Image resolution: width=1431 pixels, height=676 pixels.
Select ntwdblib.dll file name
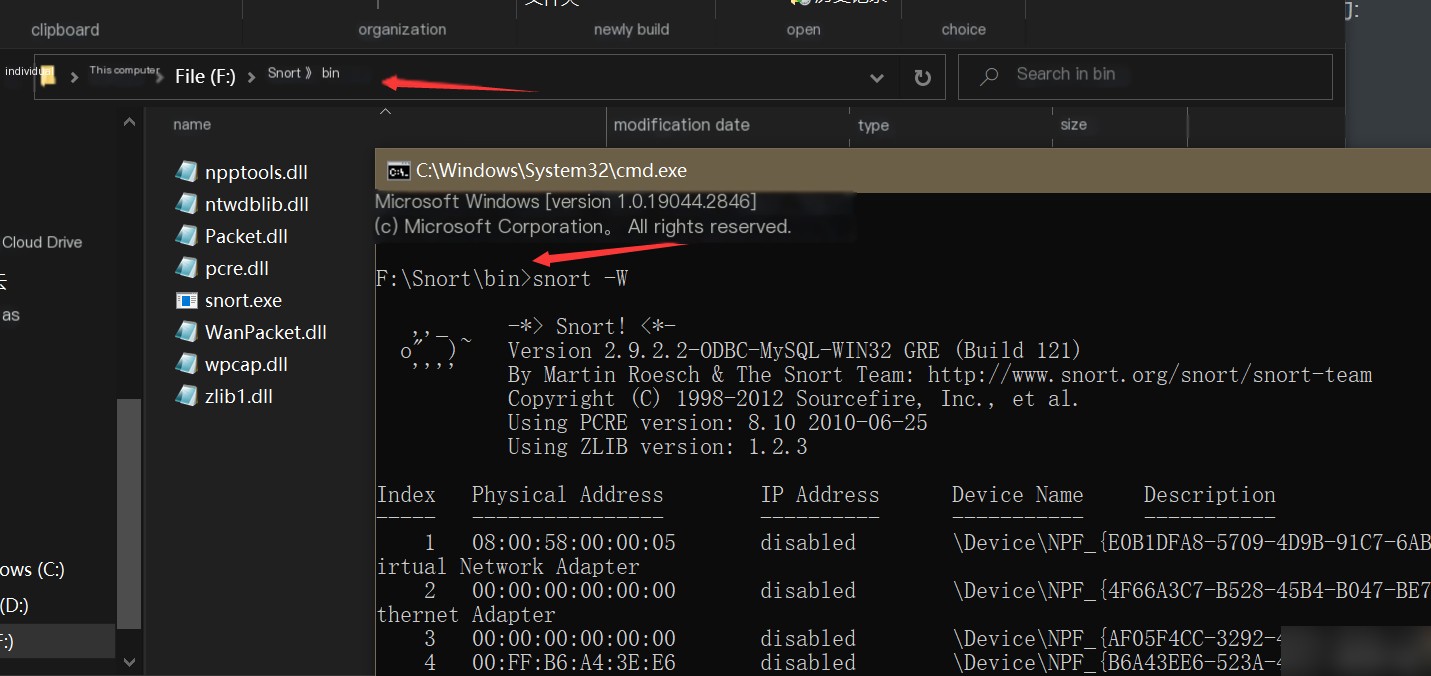(257, 205)
